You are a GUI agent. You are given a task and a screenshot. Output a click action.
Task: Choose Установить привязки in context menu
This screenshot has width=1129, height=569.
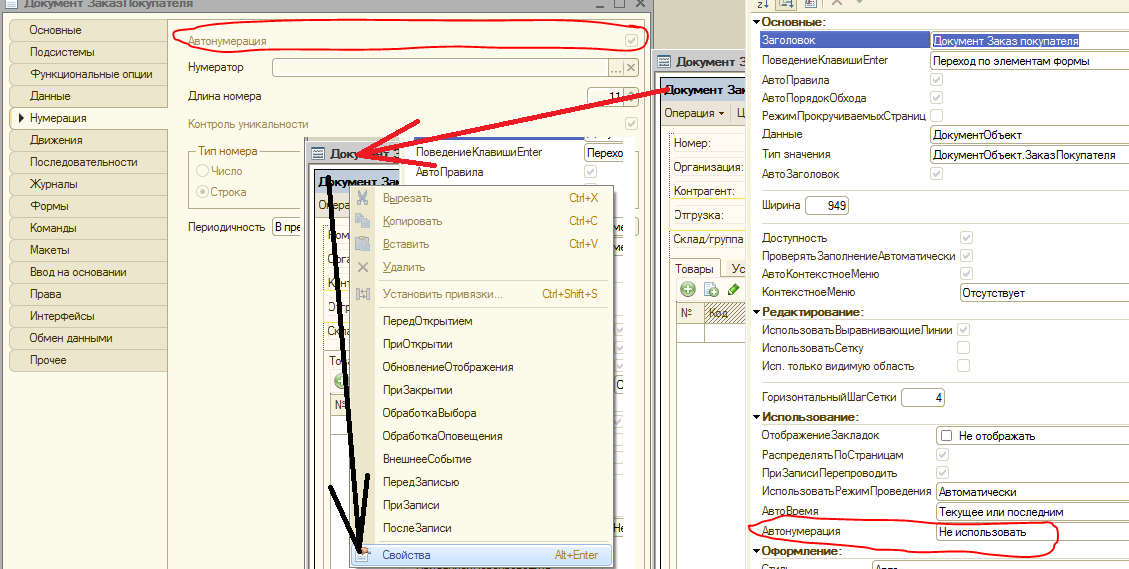pos(480,294)
